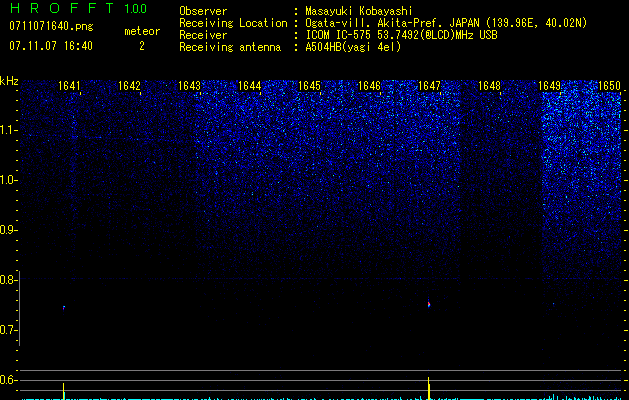Click the 0.8 frequency axis label

[7, 280]
